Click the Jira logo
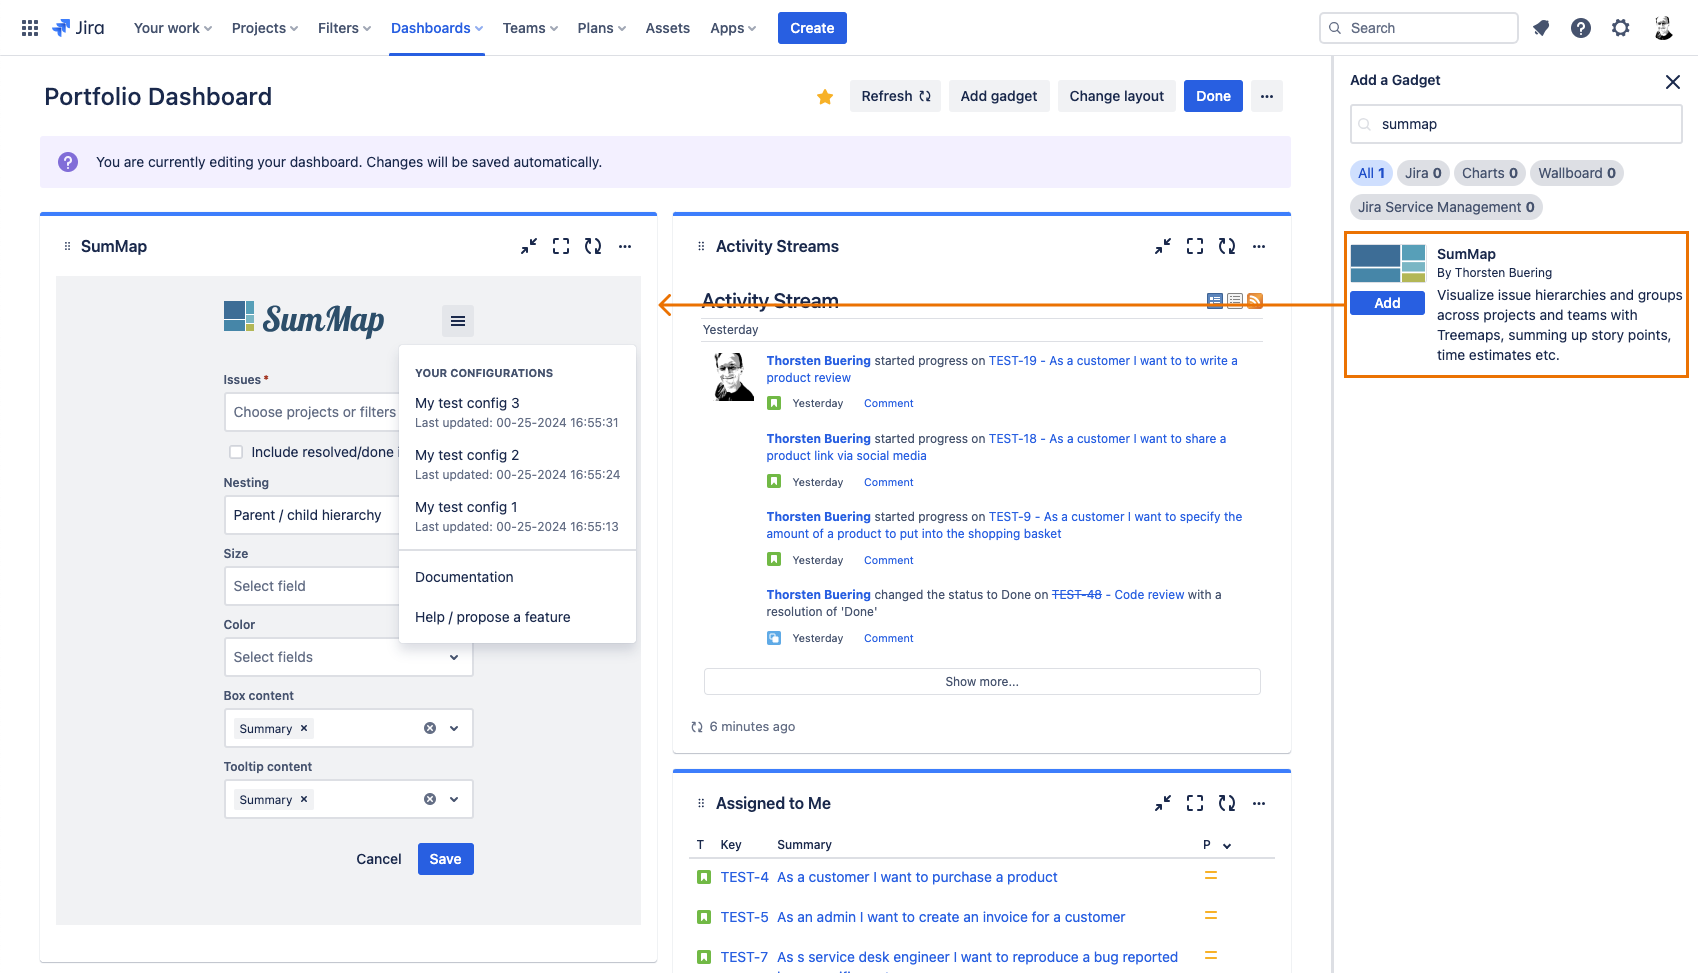Screen dimensions: 1698x973 point(79,28)
